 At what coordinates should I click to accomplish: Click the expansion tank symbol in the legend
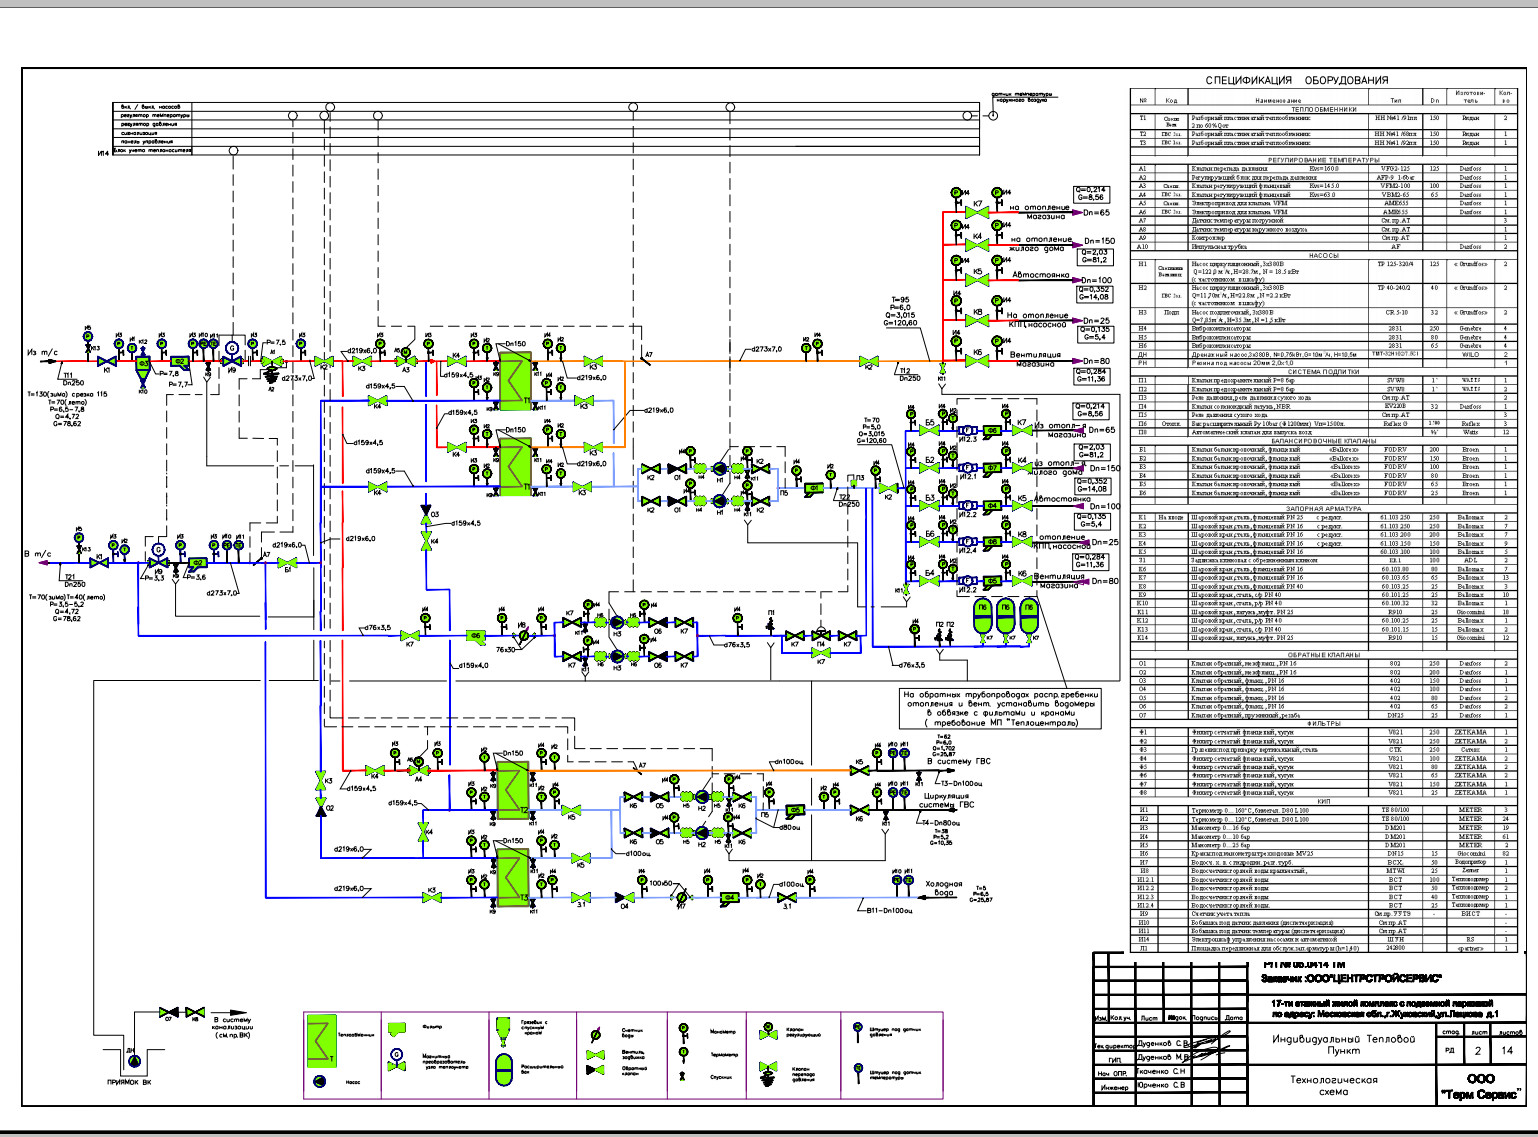coord(504,1069)
